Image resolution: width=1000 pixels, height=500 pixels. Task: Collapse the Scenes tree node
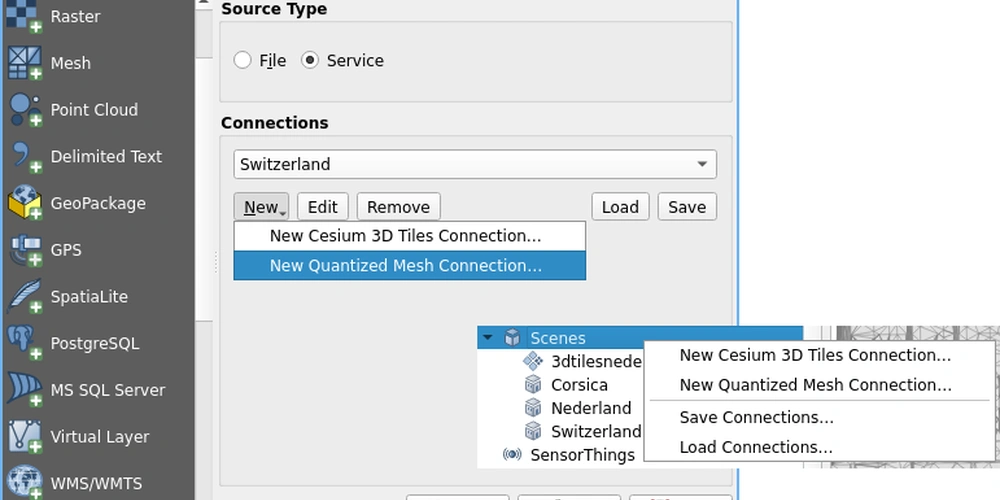[x=488, y=338]
